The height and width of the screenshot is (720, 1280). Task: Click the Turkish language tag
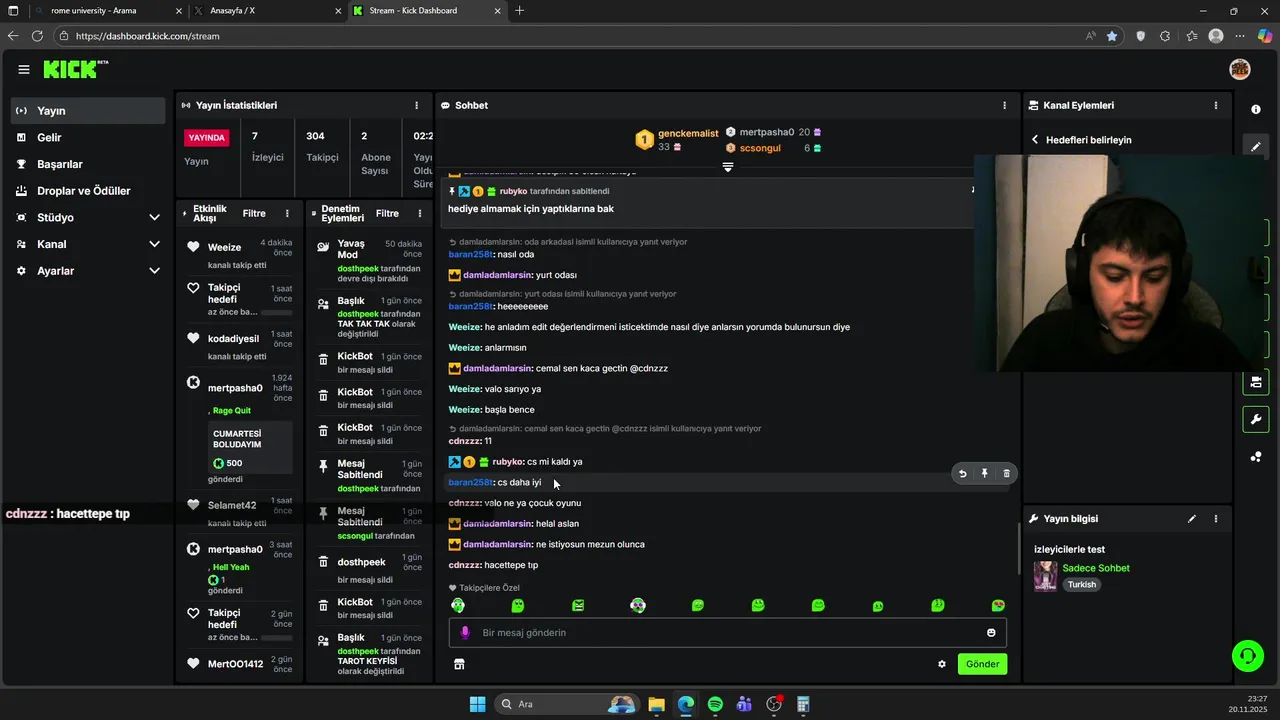1081,585
